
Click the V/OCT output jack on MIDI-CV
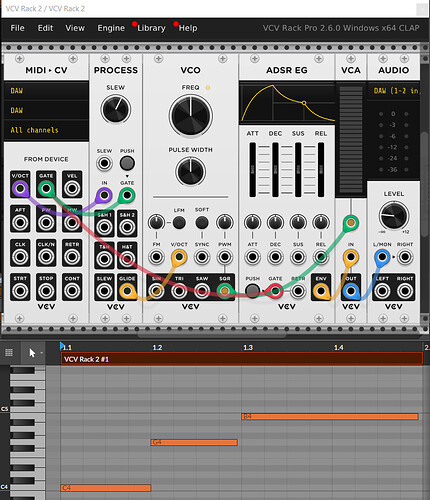click(x=20, y=189)
